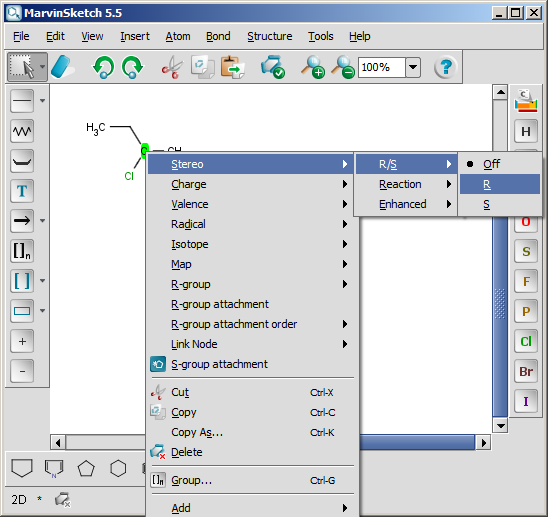The height and width of the screenshot is (517, 548).
Task: Click the Clean structure toolbar icon
Action: pos(273,67)
